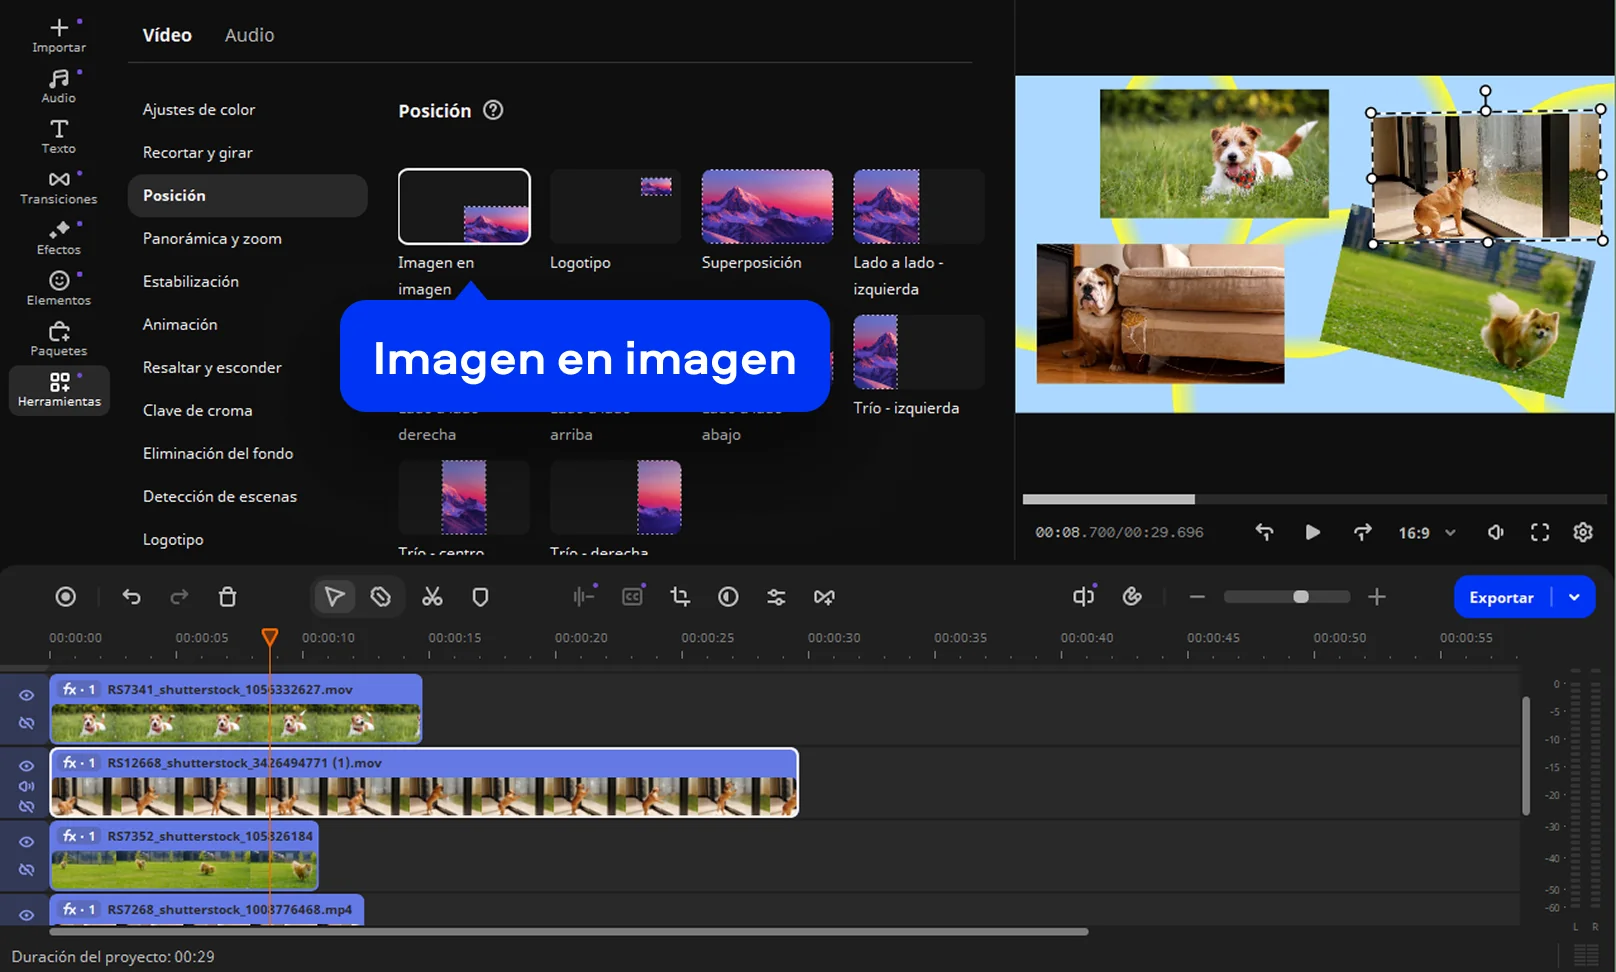Hide the RS7341 track with eye icon
Screen dimensions: 1616x972
click(27, 695)
